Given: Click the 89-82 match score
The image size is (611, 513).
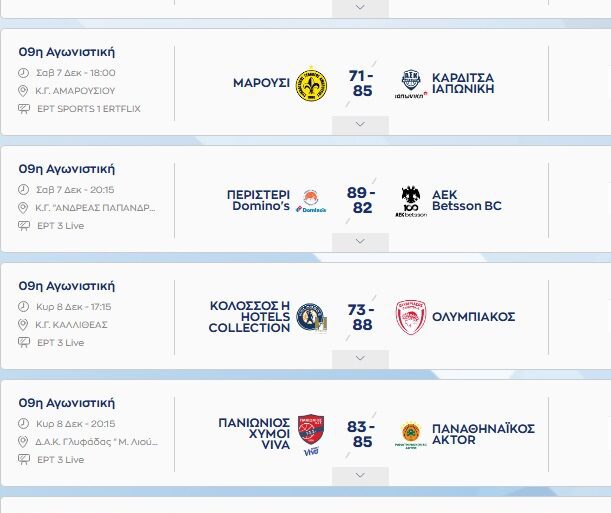Looking at the screenshot, I should [360, 200].
